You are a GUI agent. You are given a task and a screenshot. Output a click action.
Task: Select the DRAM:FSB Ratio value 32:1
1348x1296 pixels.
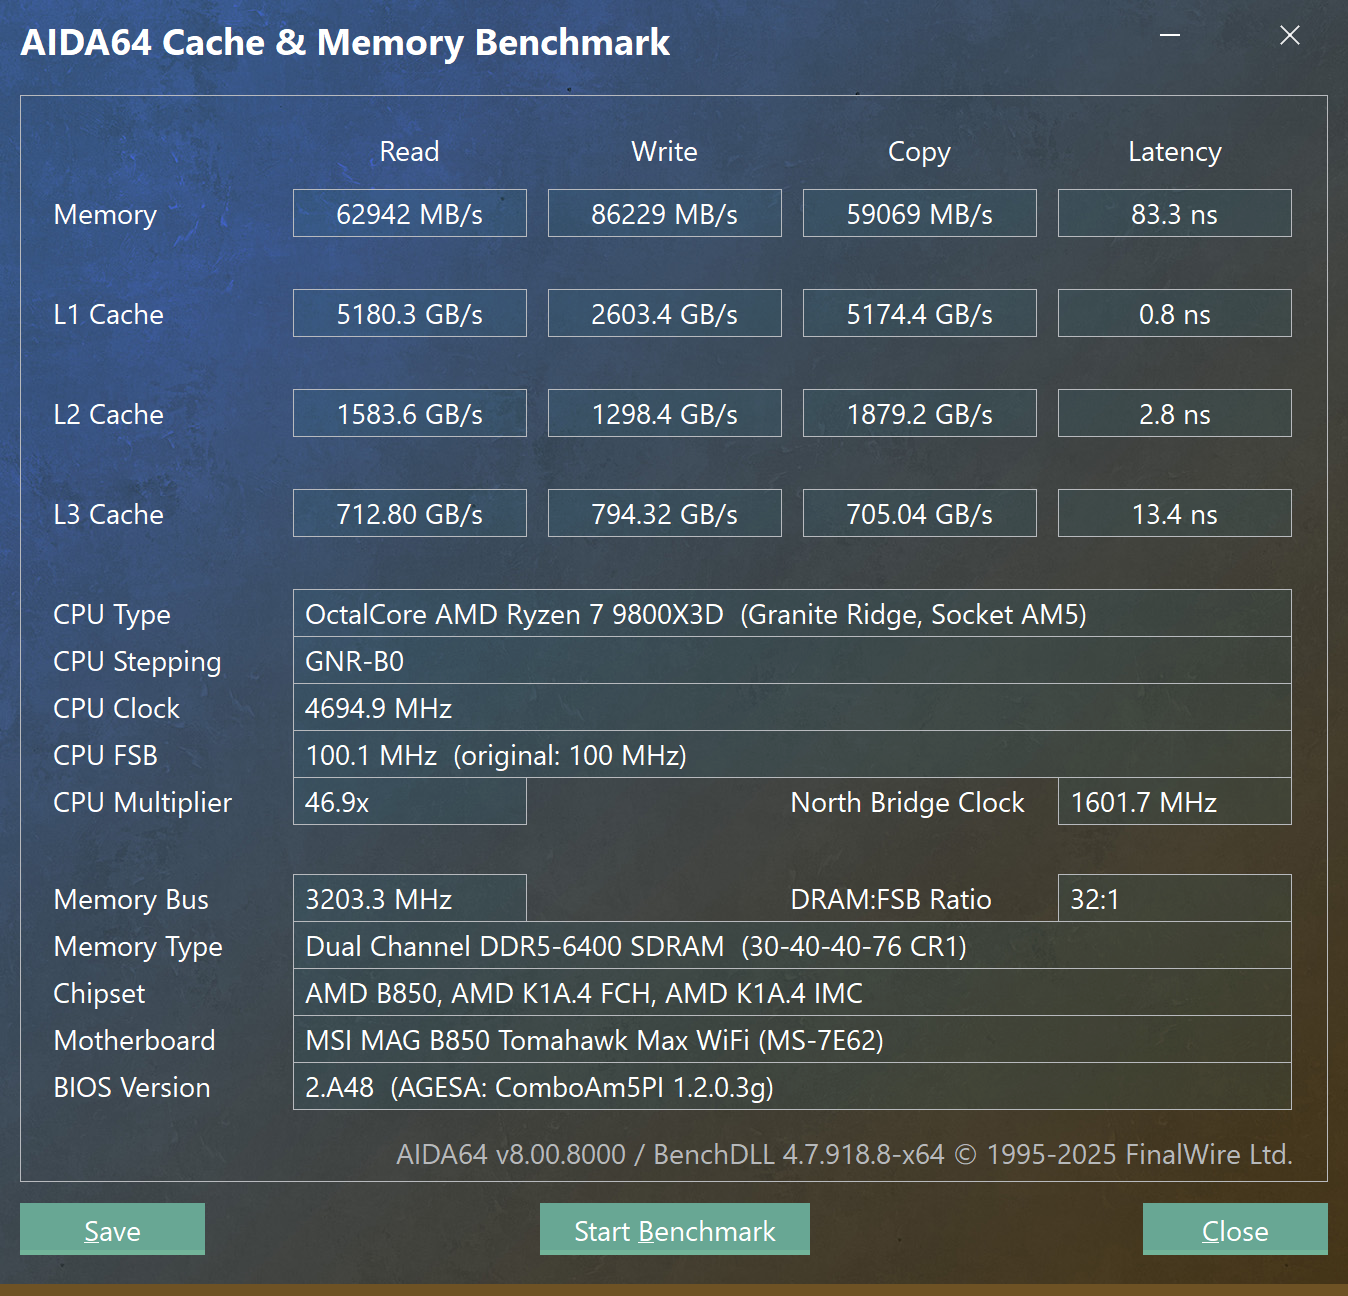tap(1175, 898)
